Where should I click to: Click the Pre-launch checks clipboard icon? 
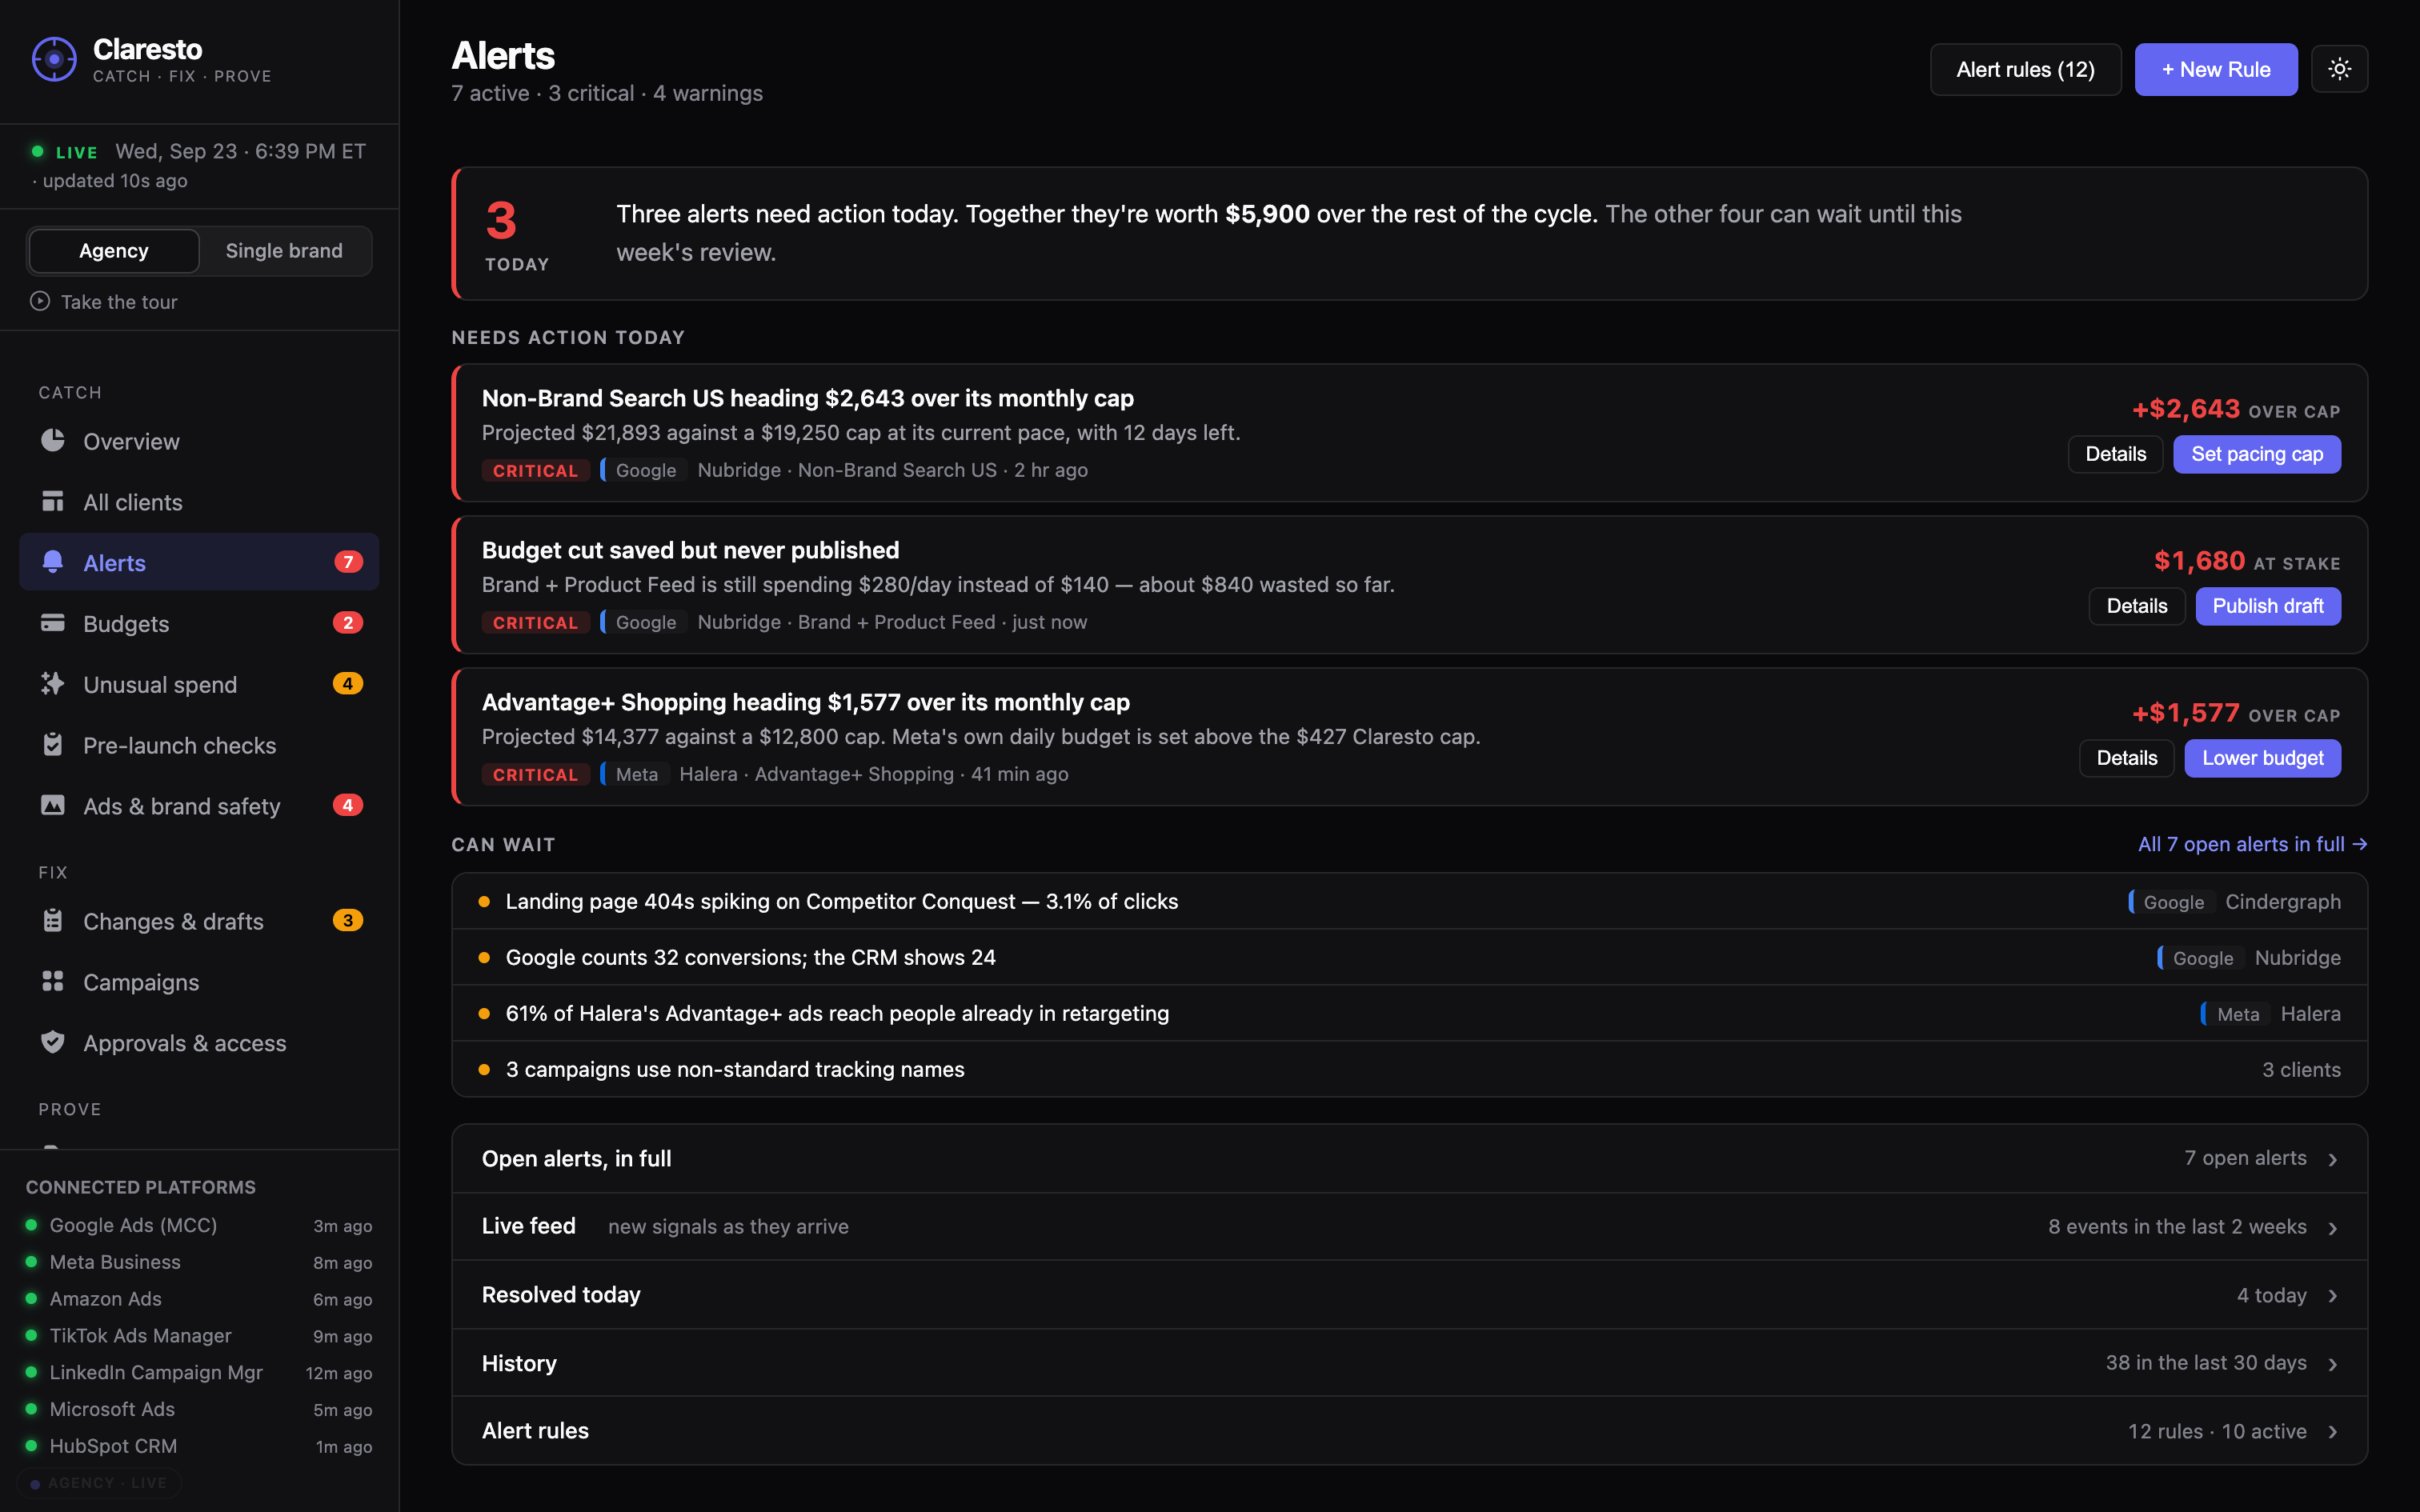[53, 745]
